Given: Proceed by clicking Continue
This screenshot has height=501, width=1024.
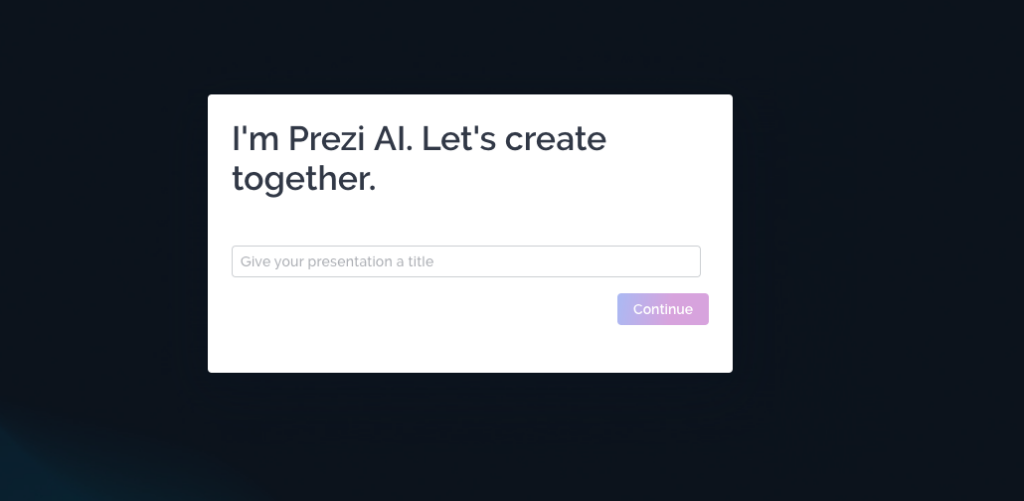Looking at the screenshot, I should [x=662, y=309].
